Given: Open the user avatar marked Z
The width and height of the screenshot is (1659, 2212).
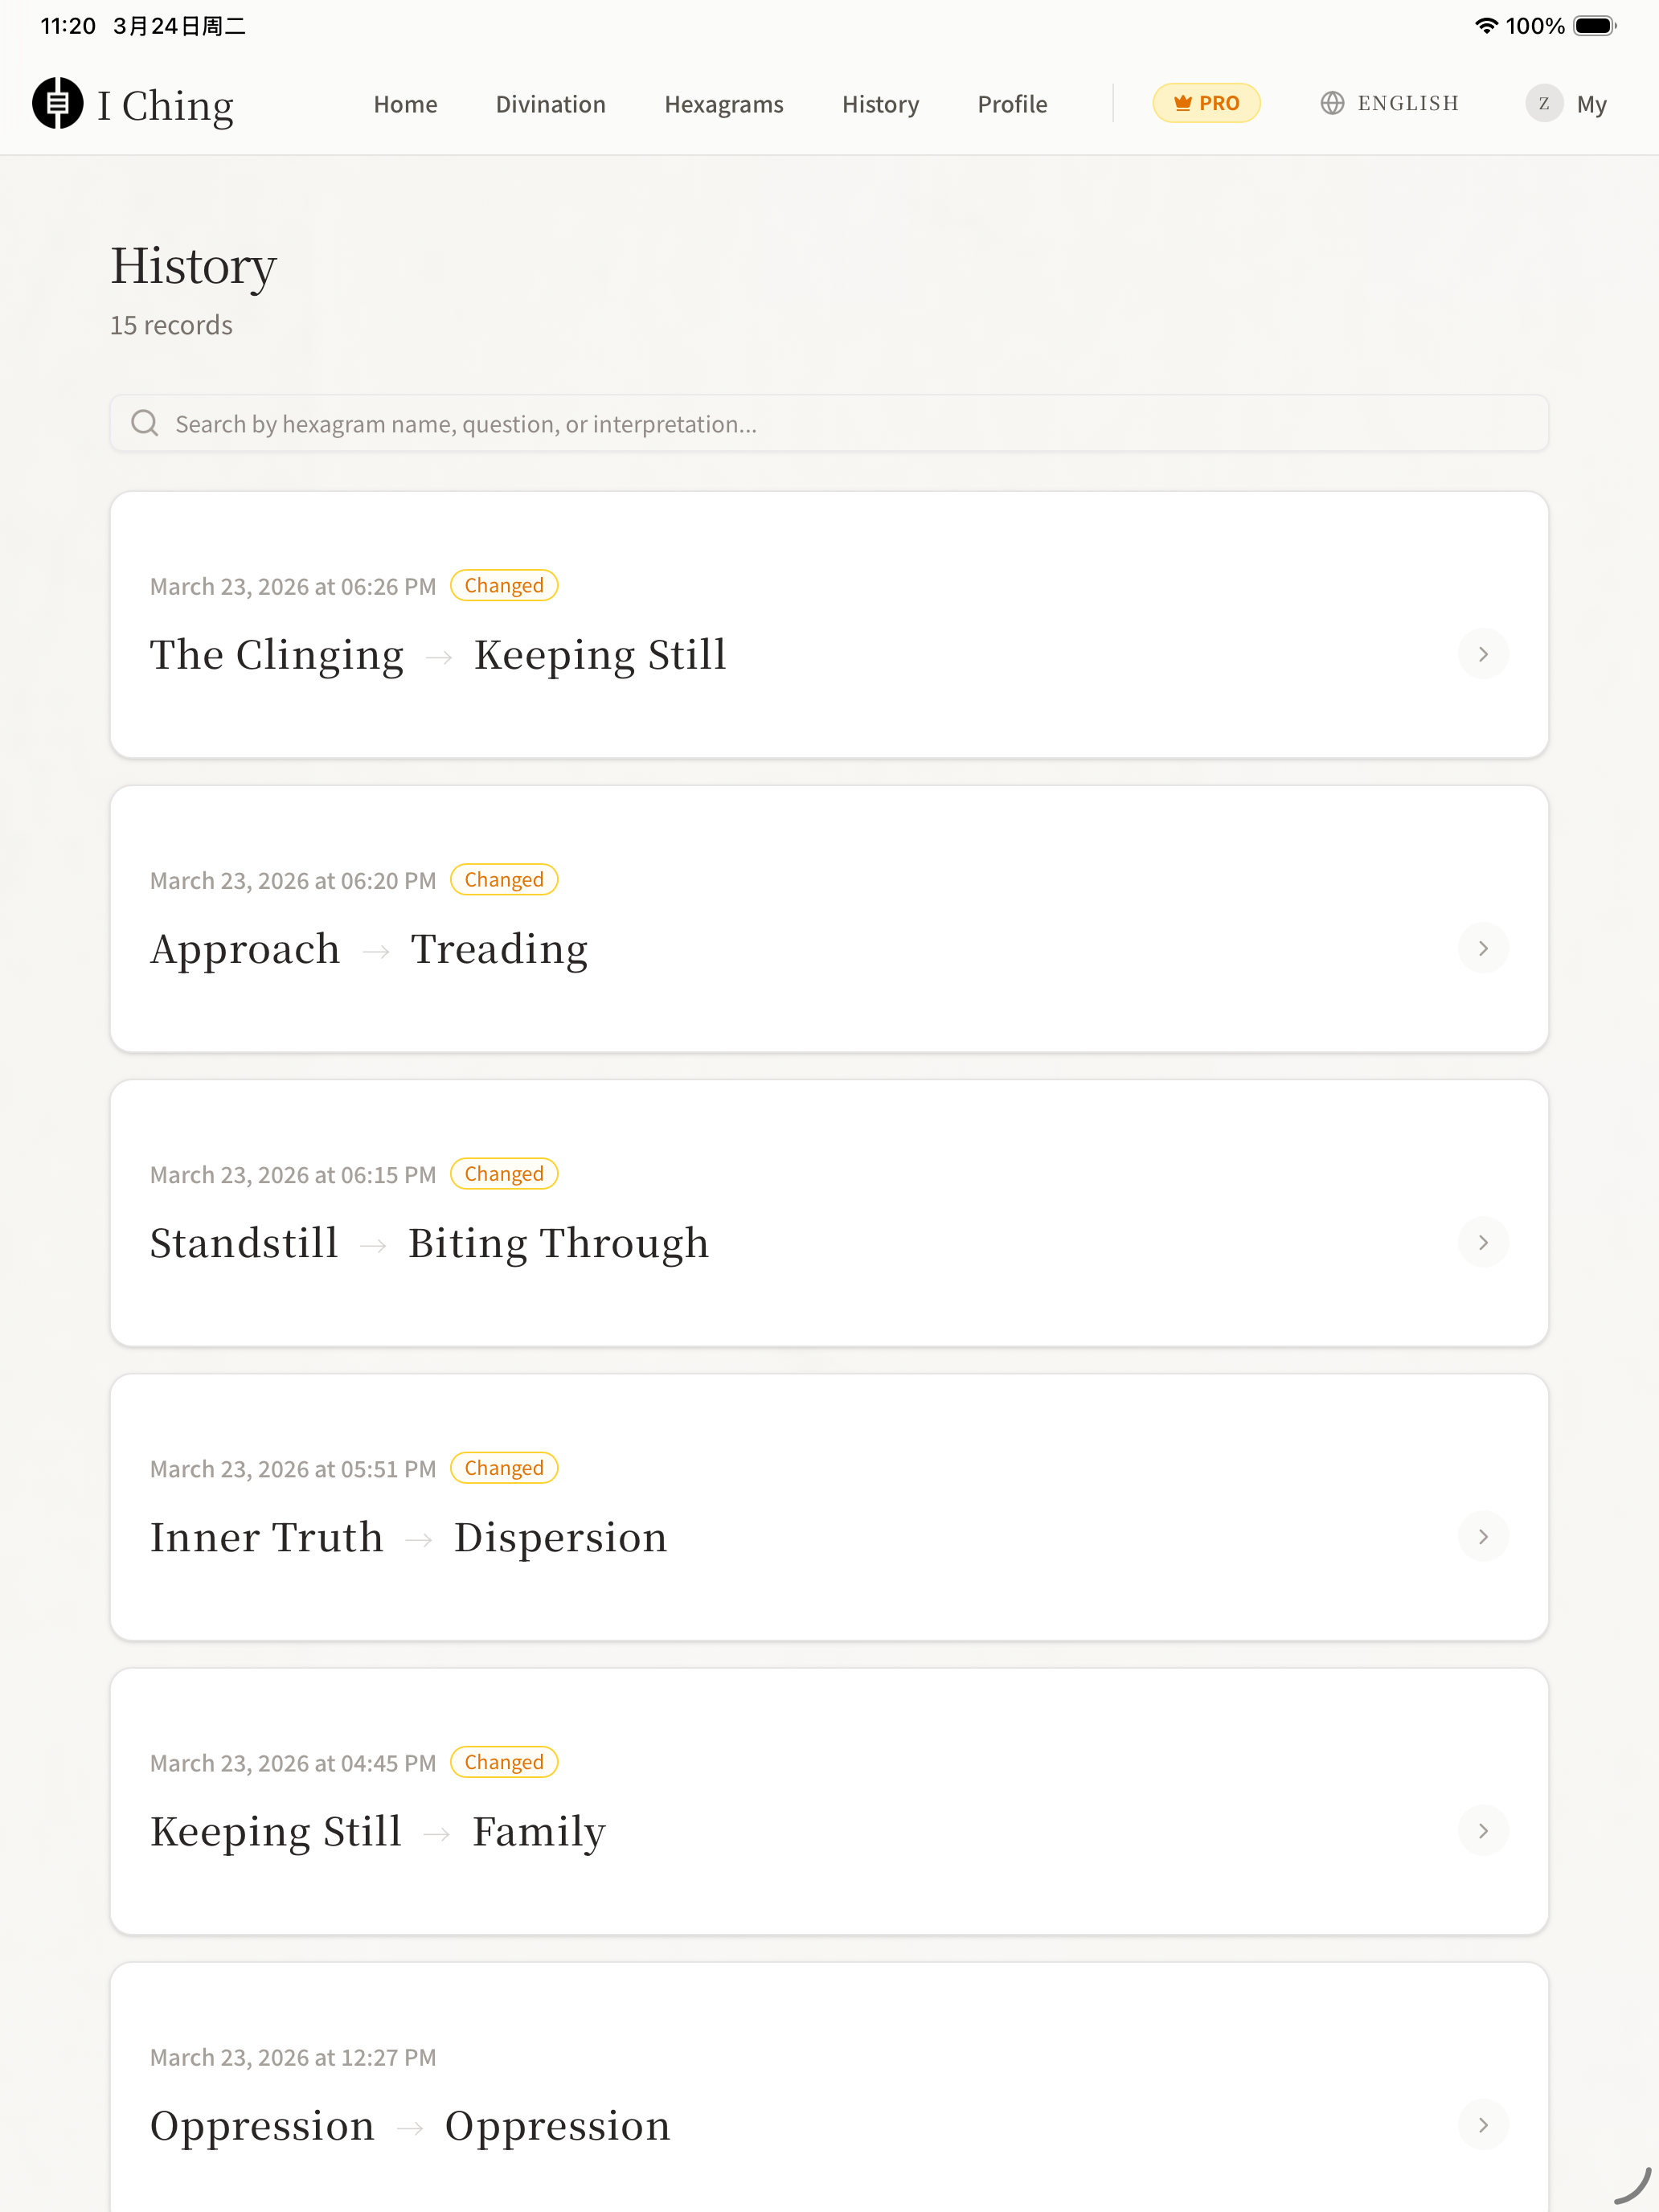Looking at the screenshot, I should 1544,104.
